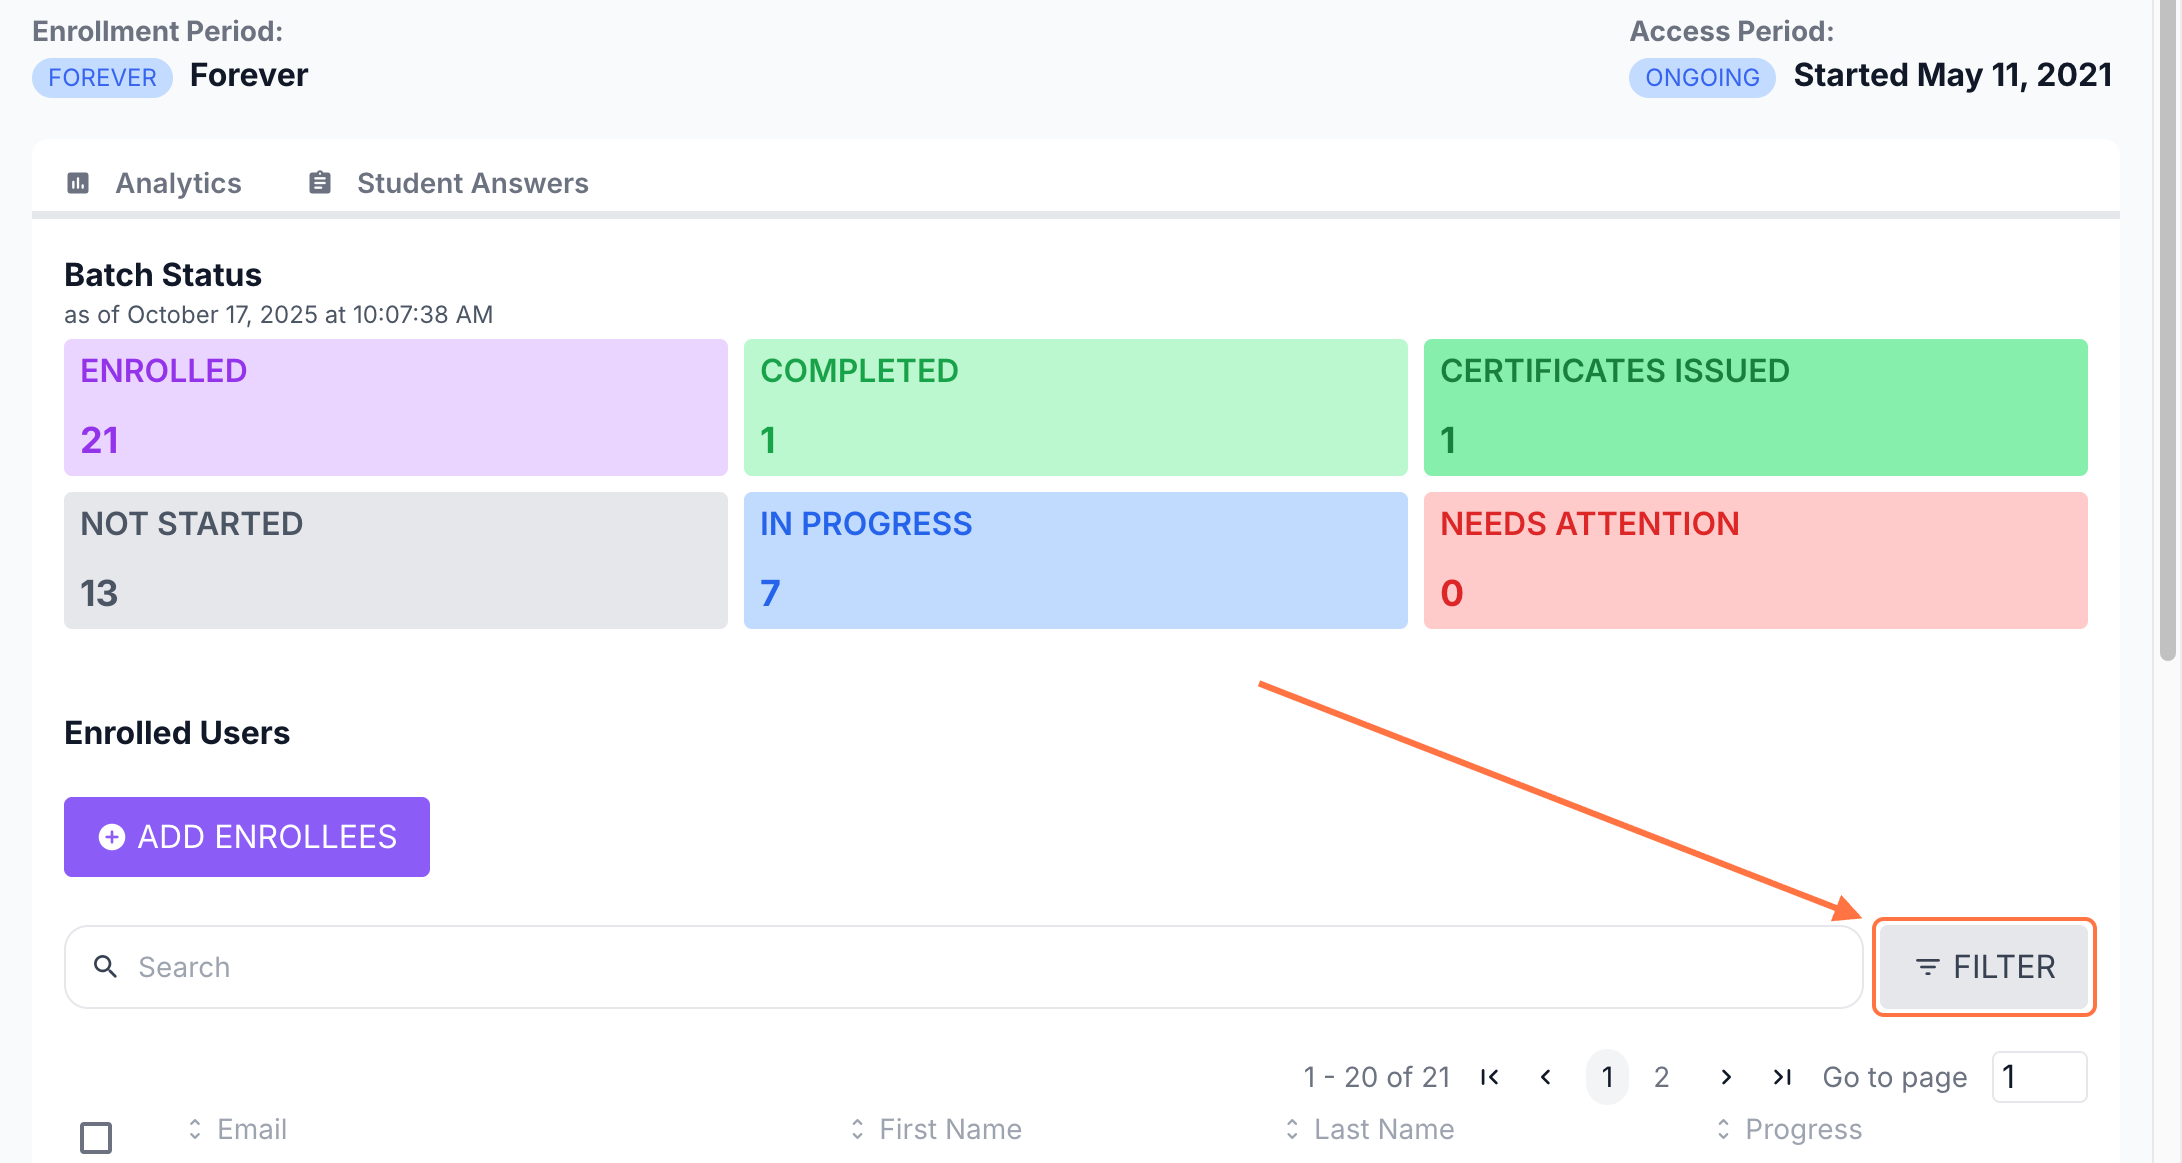2182x1163 pixels.
Task: Jump to last page of results
Action: 1782,1077
